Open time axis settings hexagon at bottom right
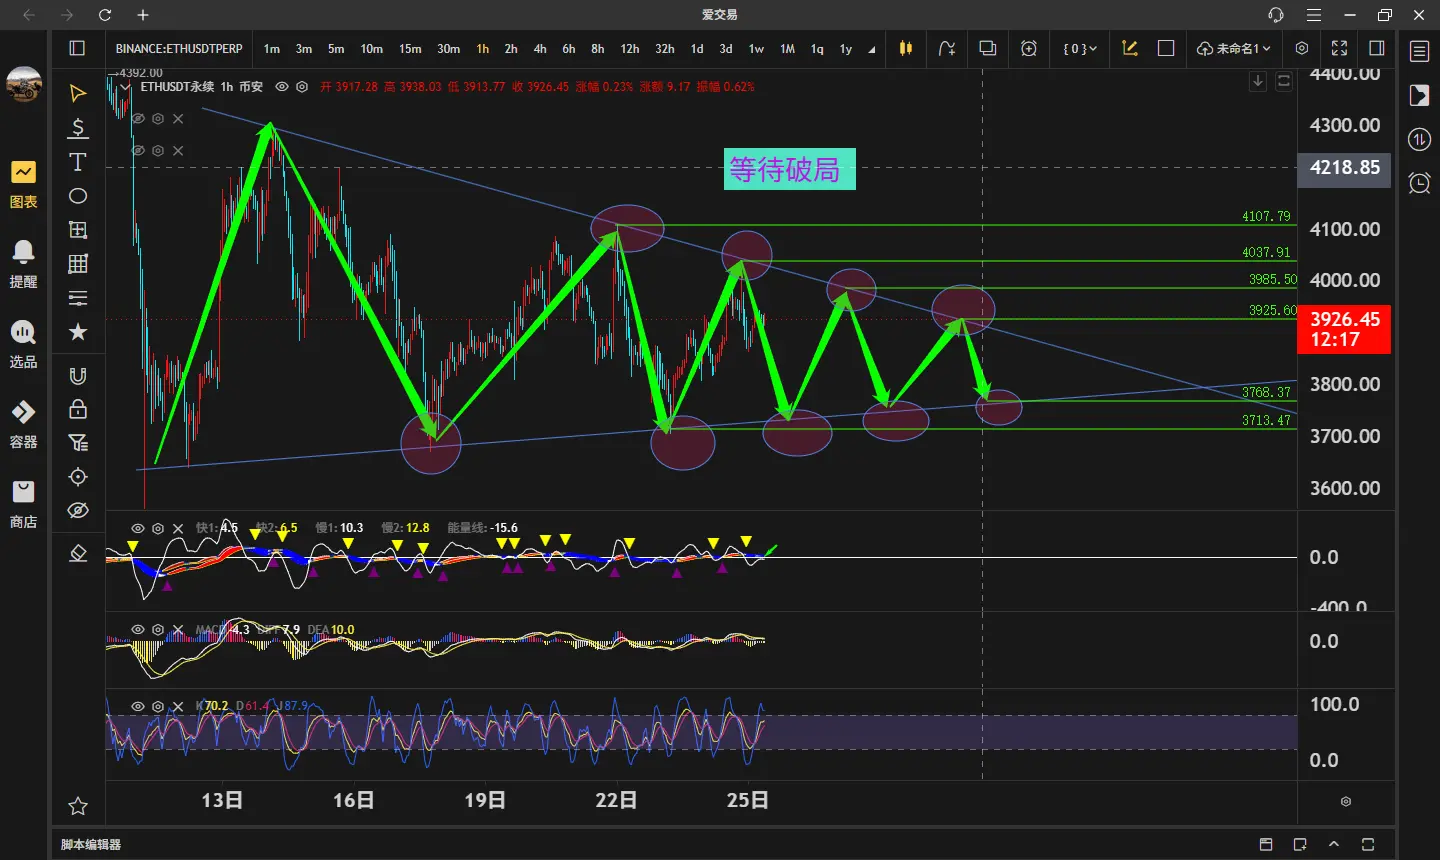The height and width of the screenshot is (860, 1440). click(x=1346, y=802)
